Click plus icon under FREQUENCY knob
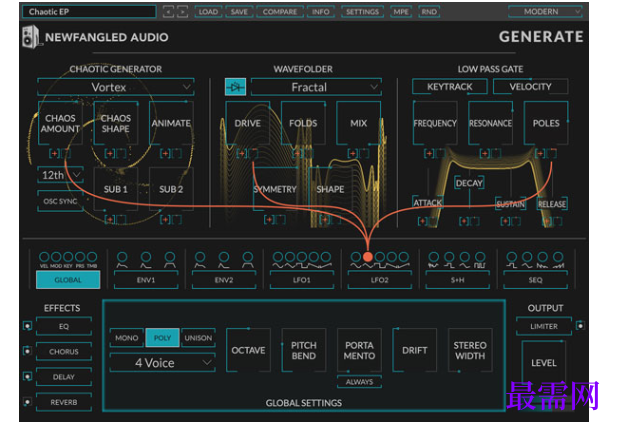The image size is (618, 427). click(429, 153)
